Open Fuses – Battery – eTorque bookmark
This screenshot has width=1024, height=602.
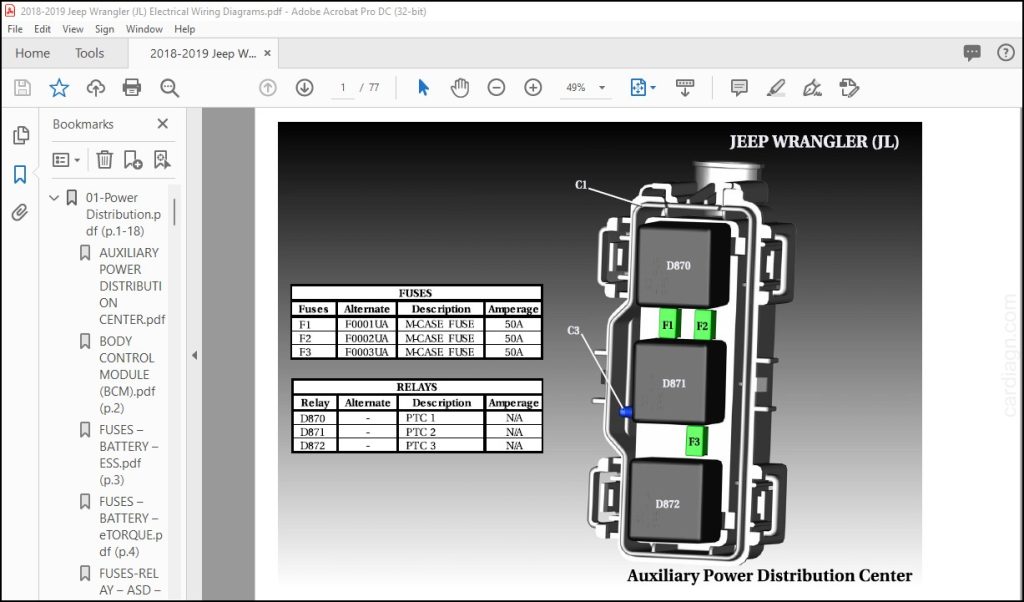[x=131, y=526]
